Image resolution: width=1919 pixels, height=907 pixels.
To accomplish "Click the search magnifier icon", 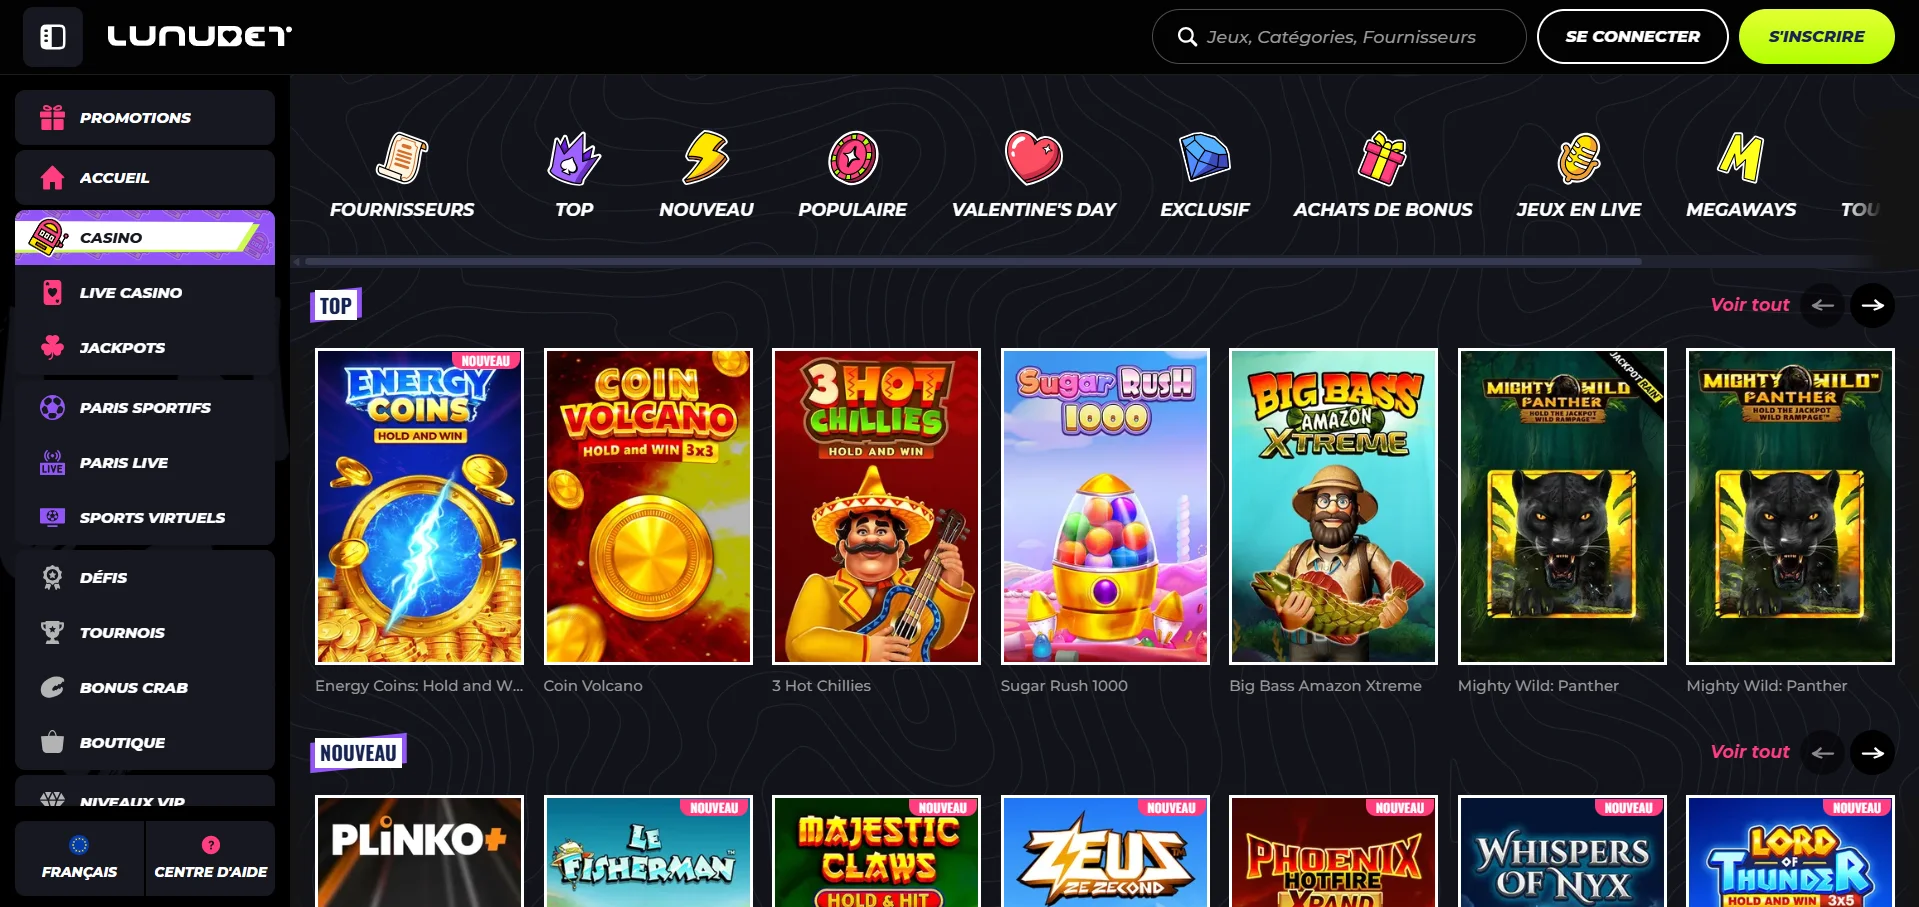I will tap(1187, 37).
